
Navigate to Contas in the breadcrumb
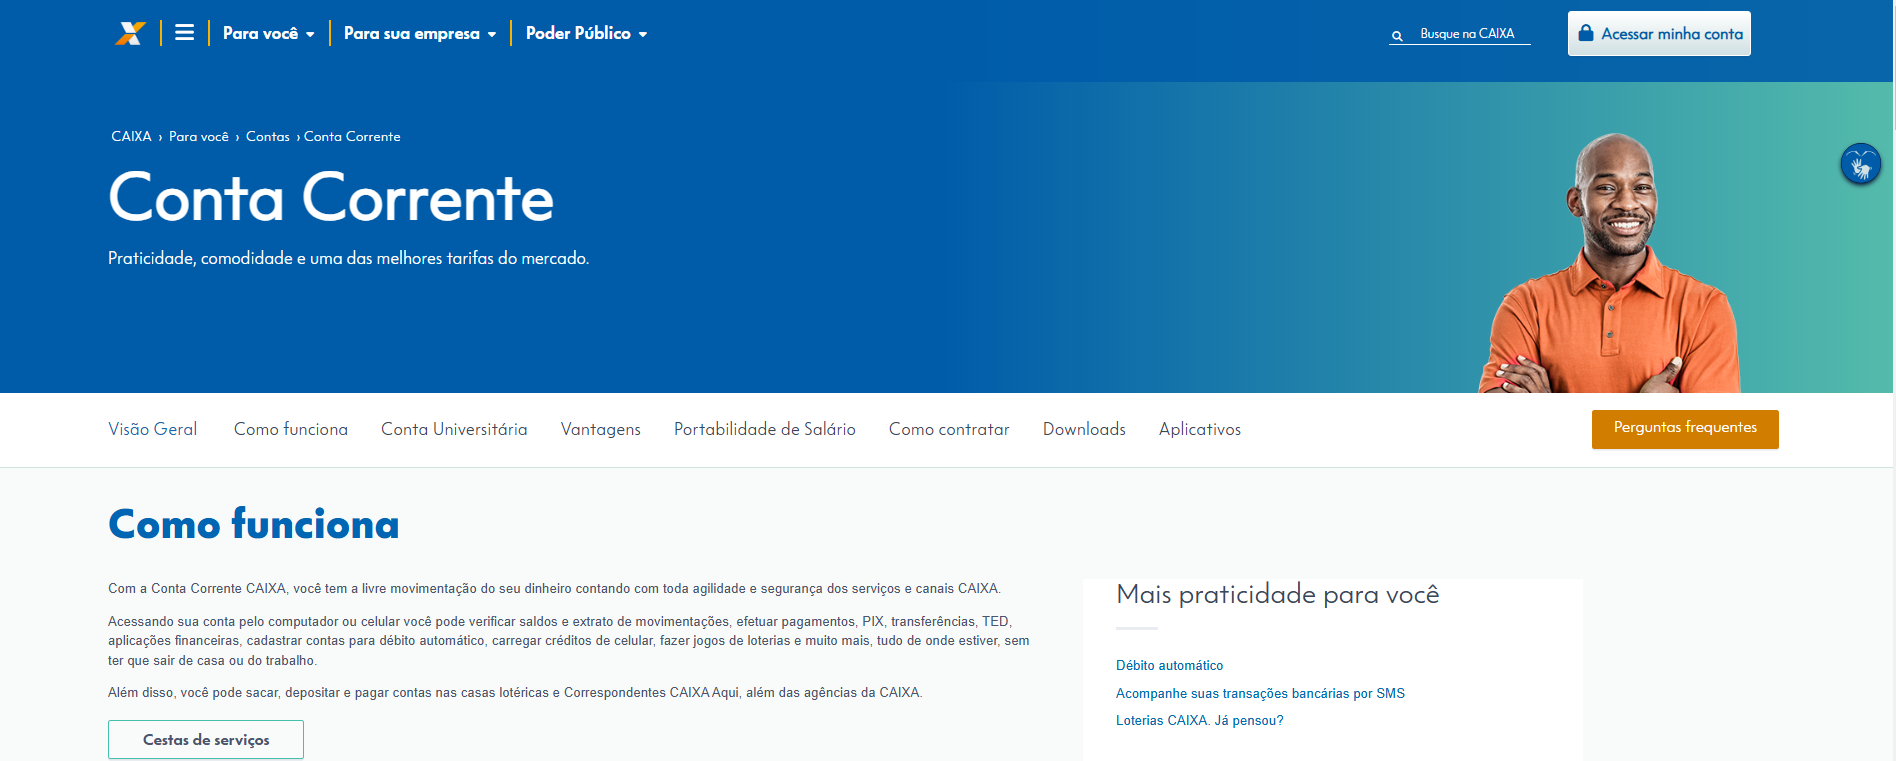pyautogui.click(x=267, y=137)
